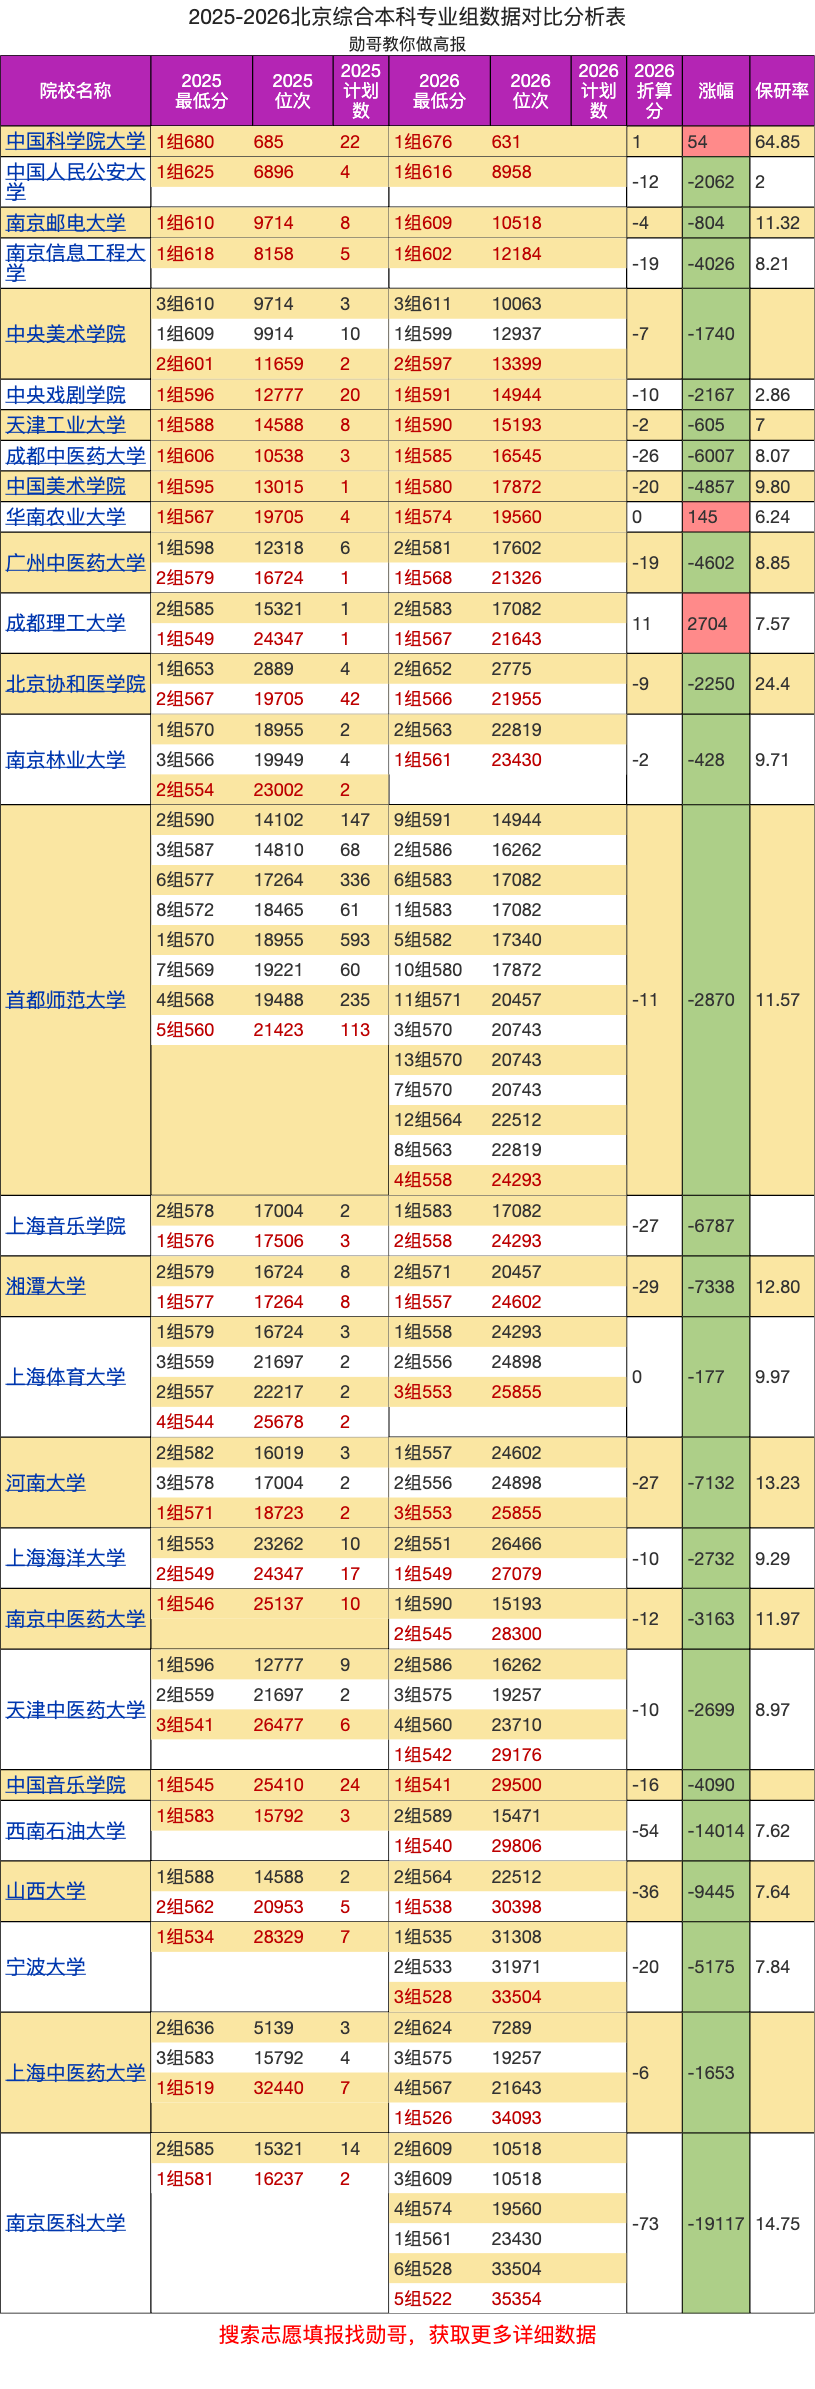Open the 天津中医药大学 link
The image size is (815, 2389).
[x=75, y=1709]
